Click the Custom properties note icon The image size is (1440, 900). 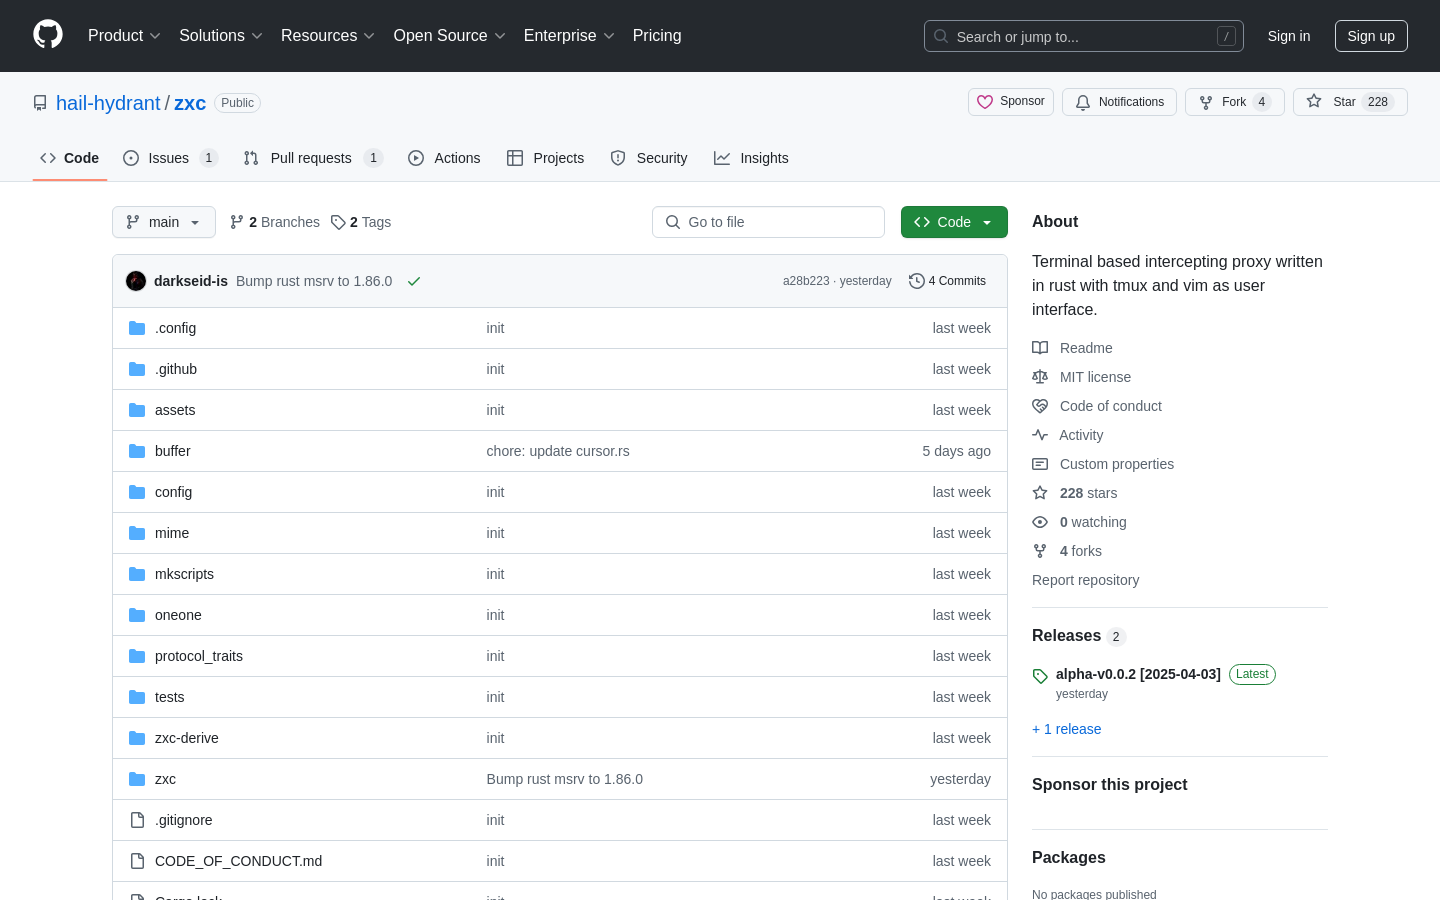tap(1040, 464)
